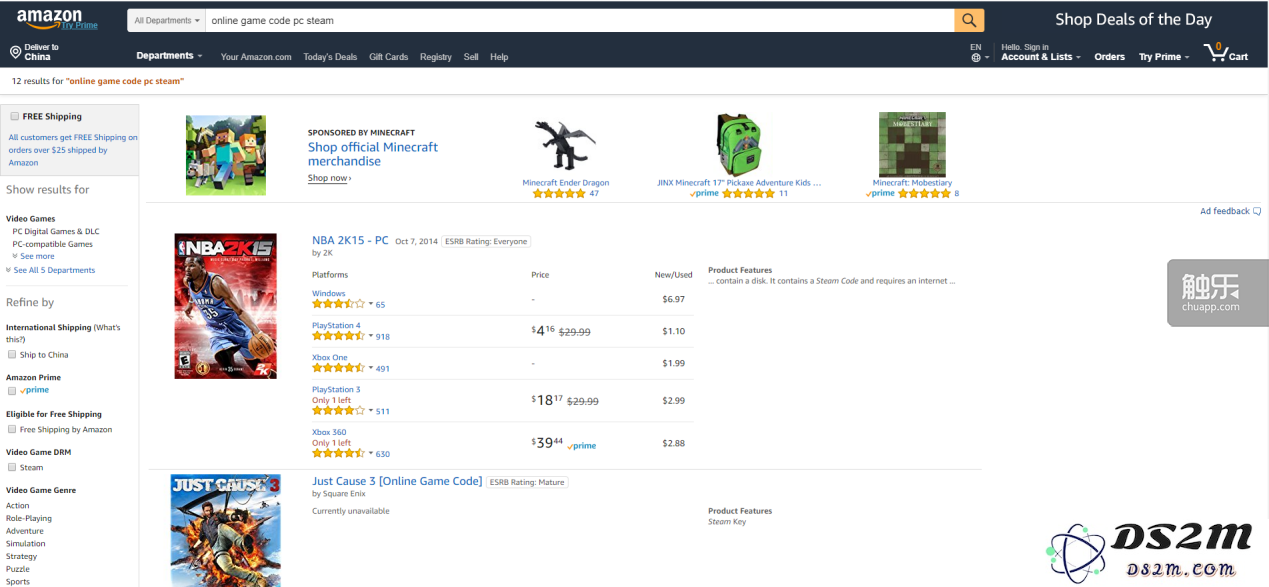Click the orange search magnifier button
This screenshot has width=1269, height=587.
tap(969, 20)
